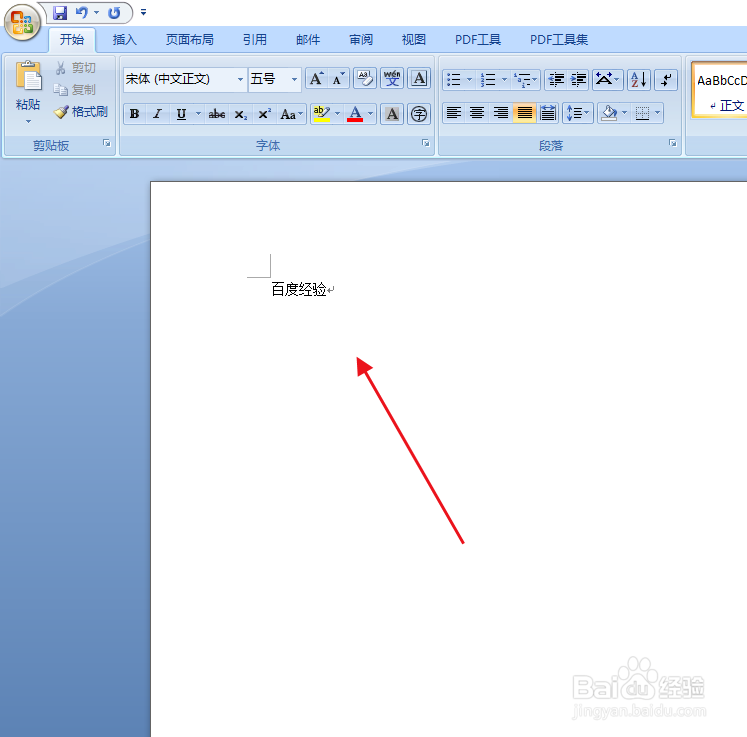This screenshot has height=737, width=747.
Task: Open the Office button menu
Action: [22, 22]
